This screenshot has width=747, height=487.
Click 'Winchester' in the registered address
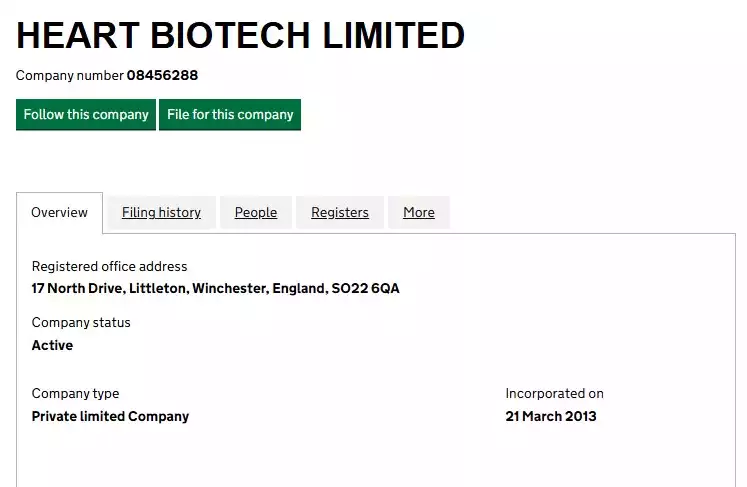[230, 289]
